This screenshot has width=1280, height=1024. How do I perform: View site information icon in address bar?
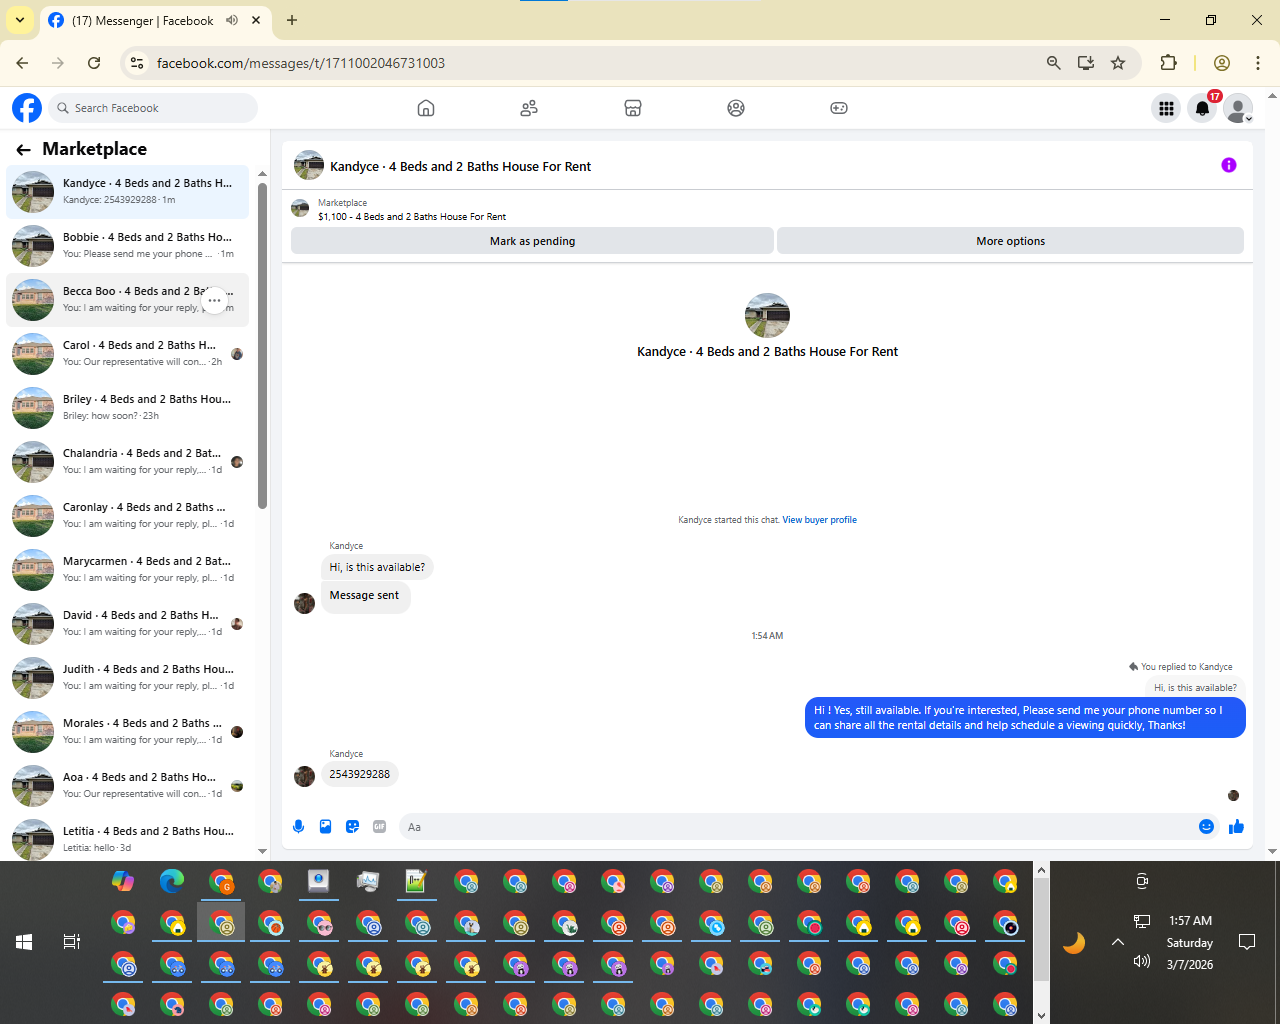[x=138, y=63]
